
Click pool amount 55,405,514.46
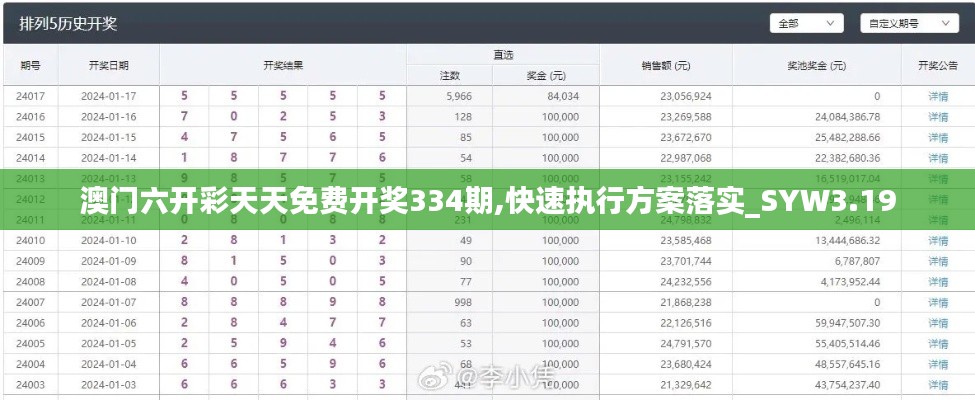(848, 343)
